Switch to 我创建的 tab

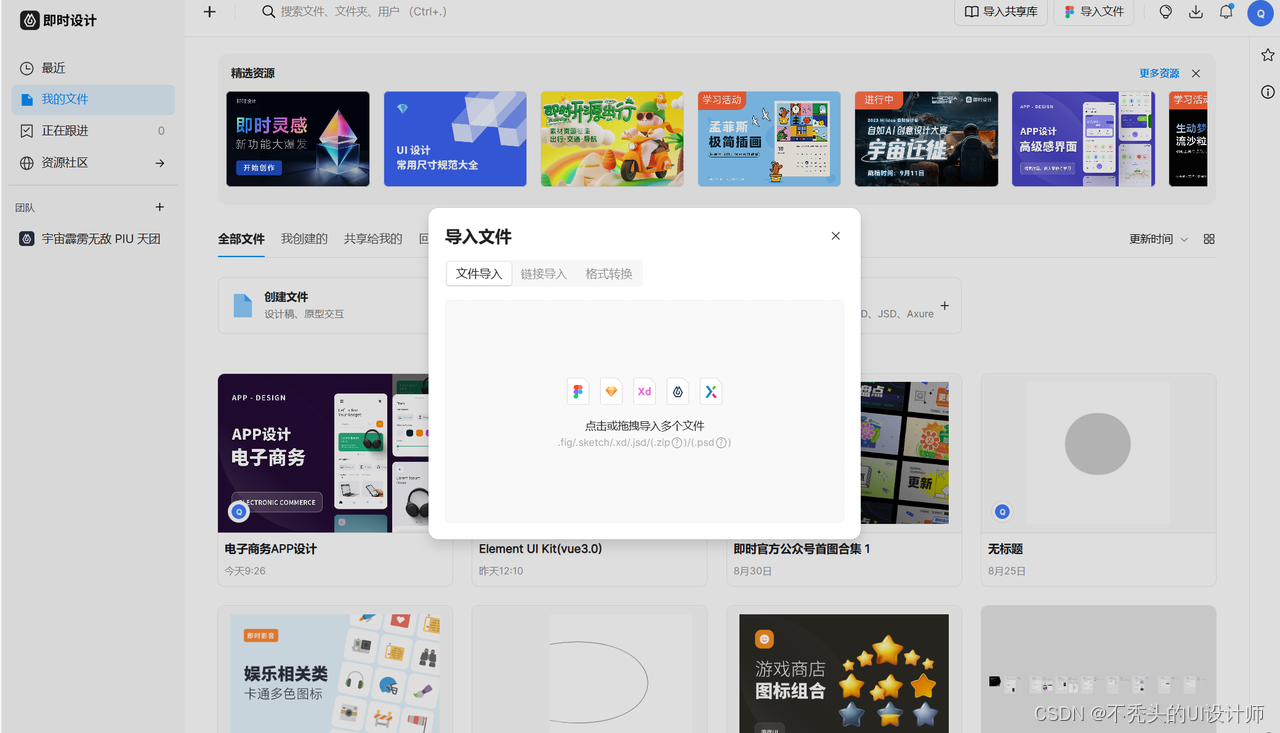tap(304, 239)
